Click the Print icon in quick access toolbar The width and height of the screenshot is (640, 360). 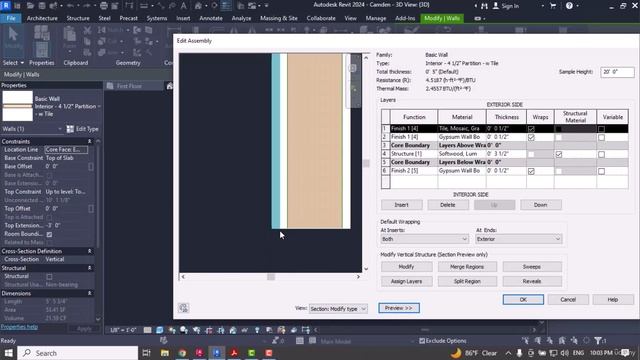pos(104,6)
